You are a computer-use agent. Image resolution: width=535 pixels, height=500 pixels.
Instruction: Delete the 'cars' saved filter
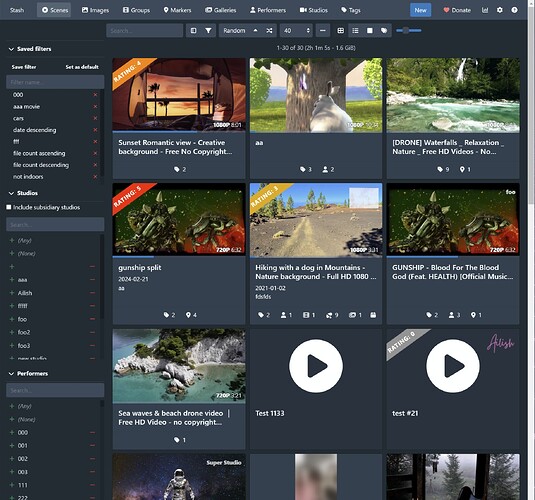point(95,118)
